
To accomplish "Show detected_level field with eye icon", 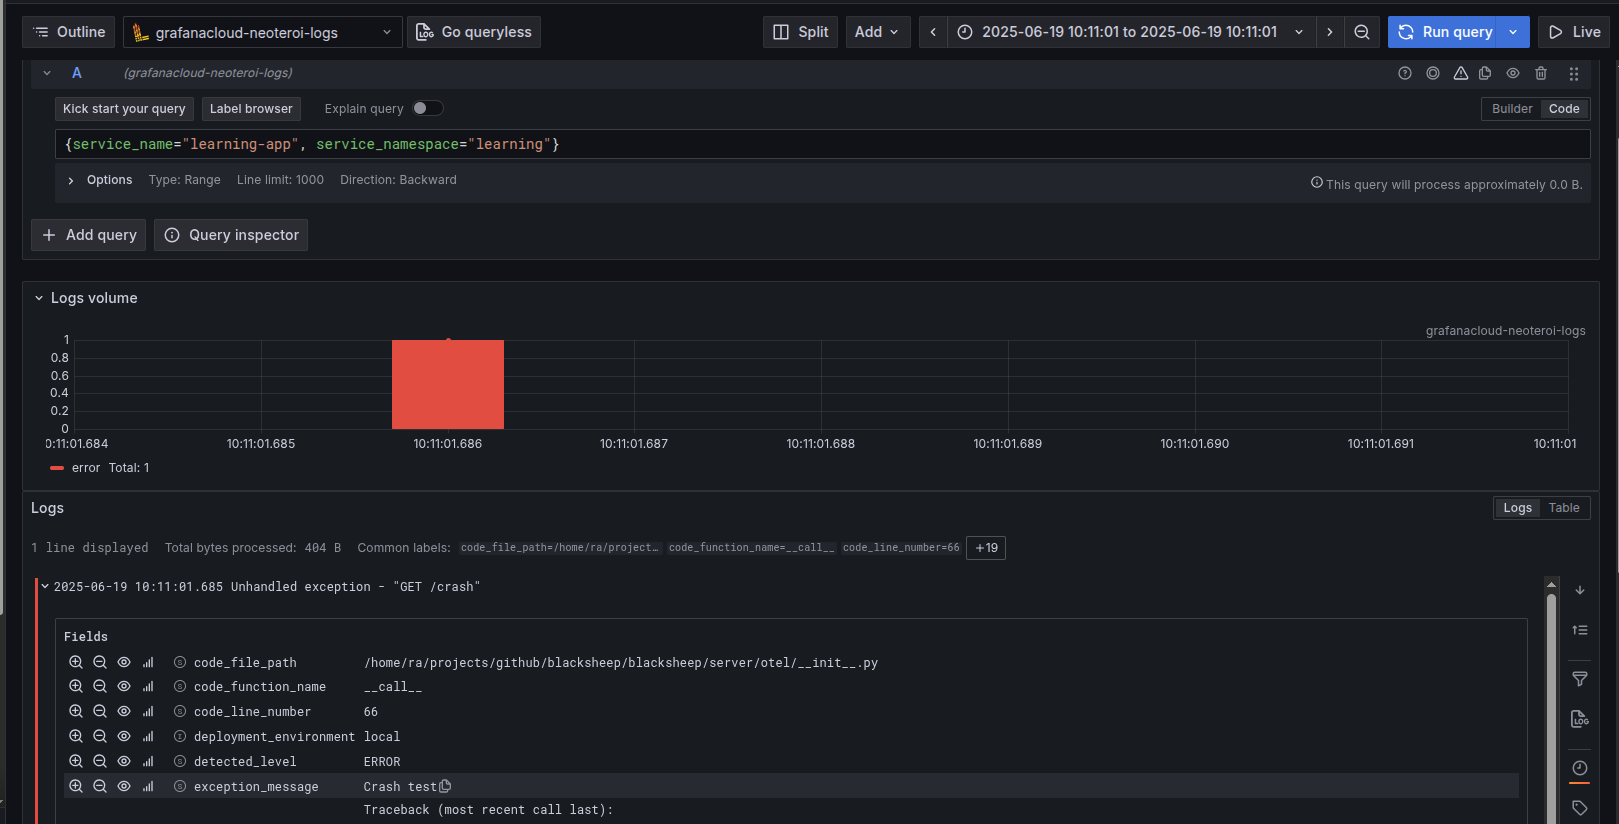I will pos(124,761).
